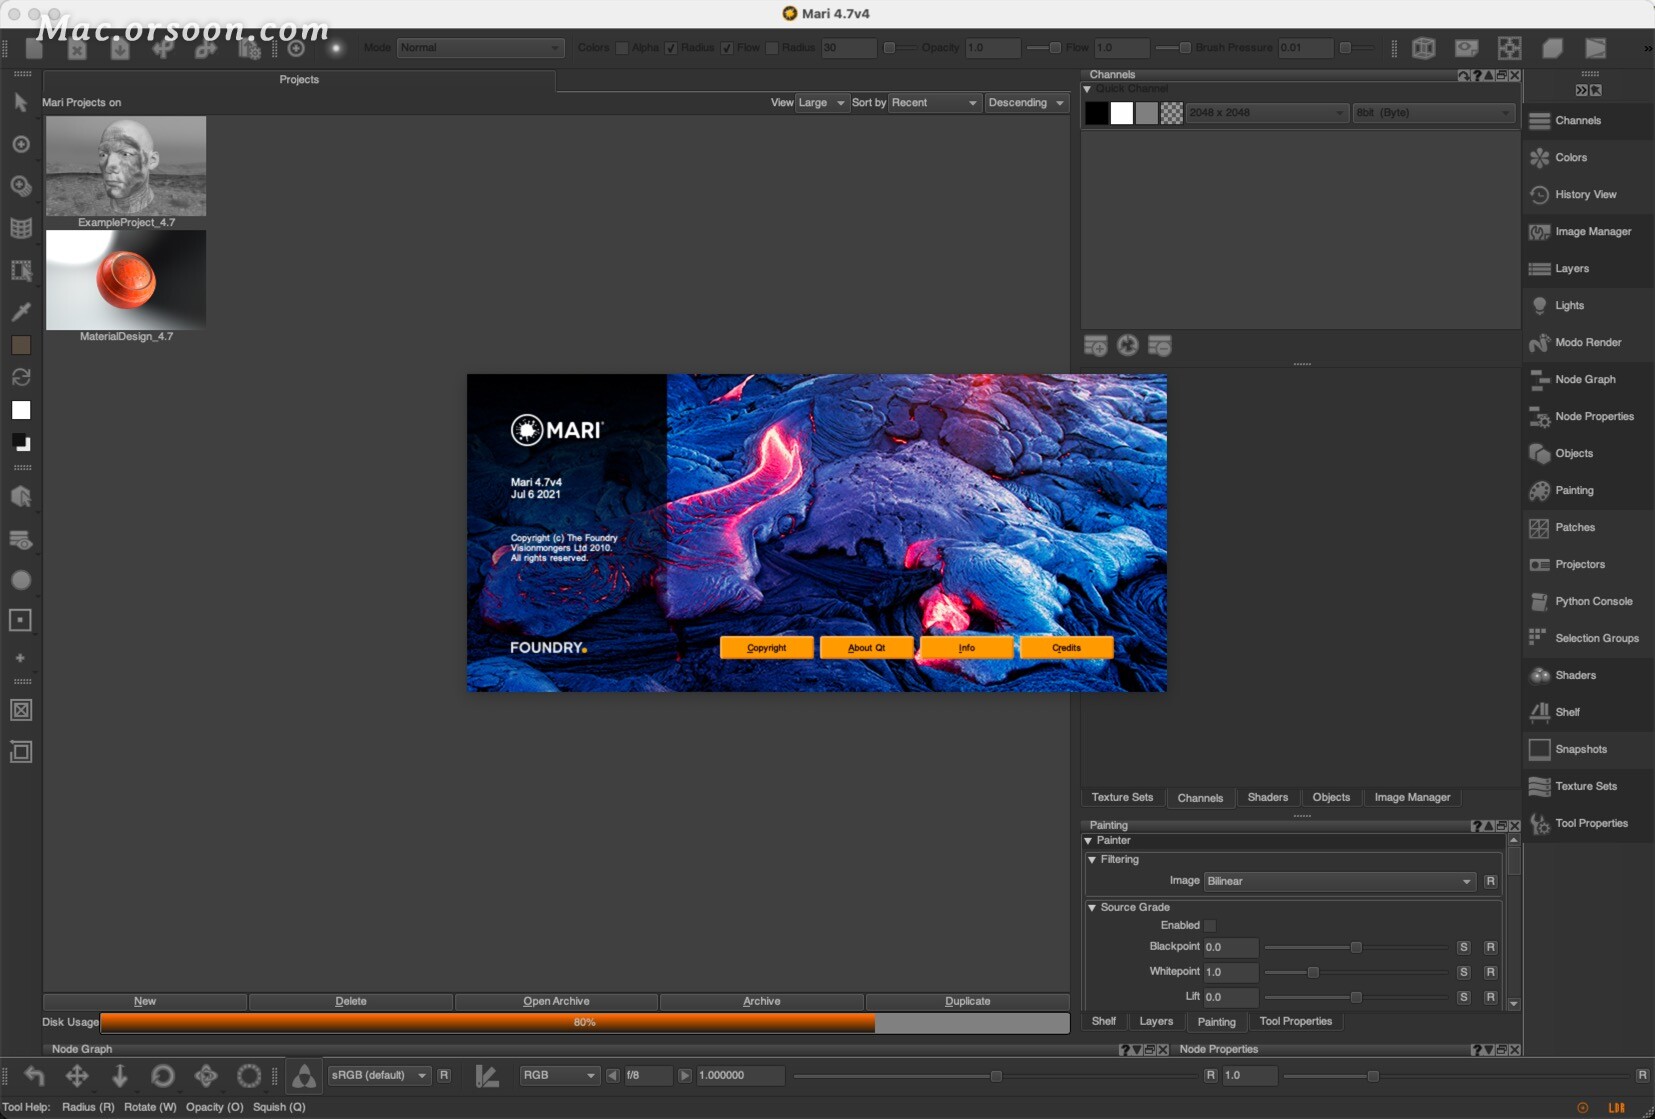Screen dimensions: 1655x1119
Task: Select the eyedropper color picker tool
Action: point(21,311)
